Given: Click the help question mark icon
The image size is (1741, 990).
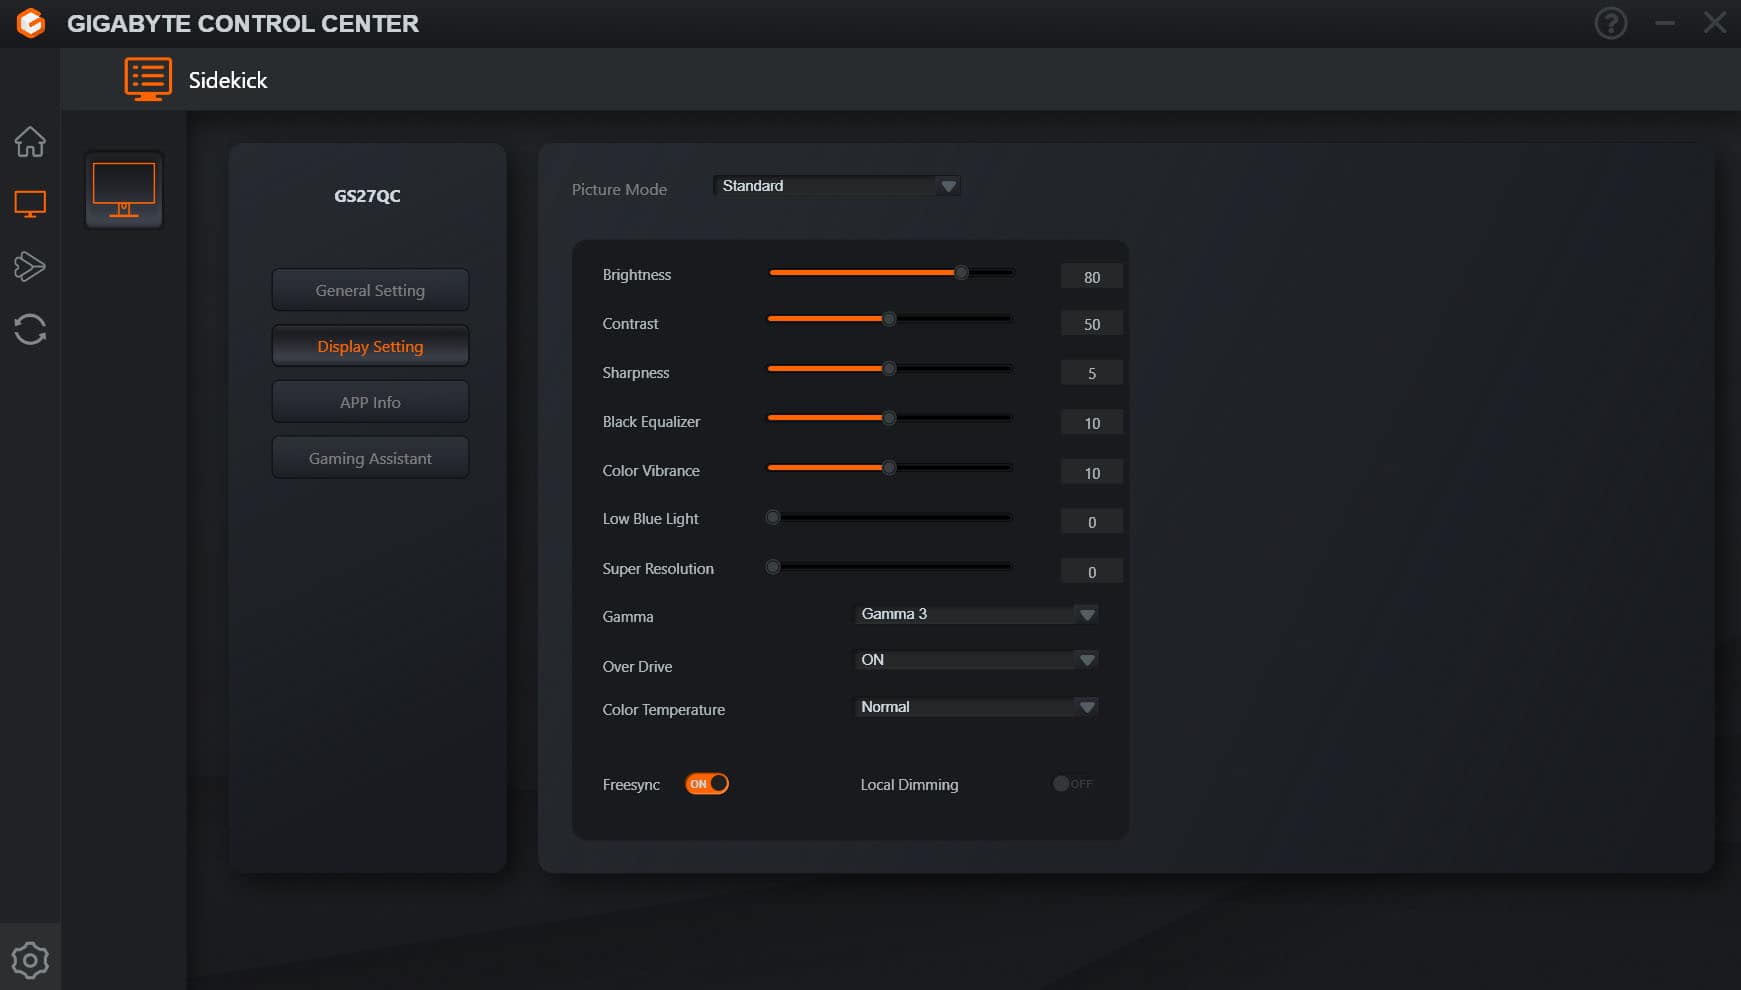Looking at the screenshot, I should [1610, 22].
